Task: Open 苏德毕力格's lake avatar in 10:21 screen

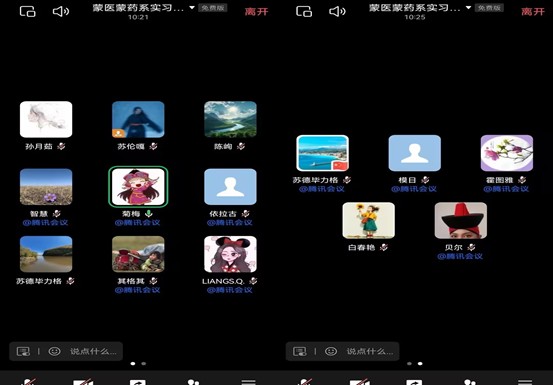Action: coord(46,254)
